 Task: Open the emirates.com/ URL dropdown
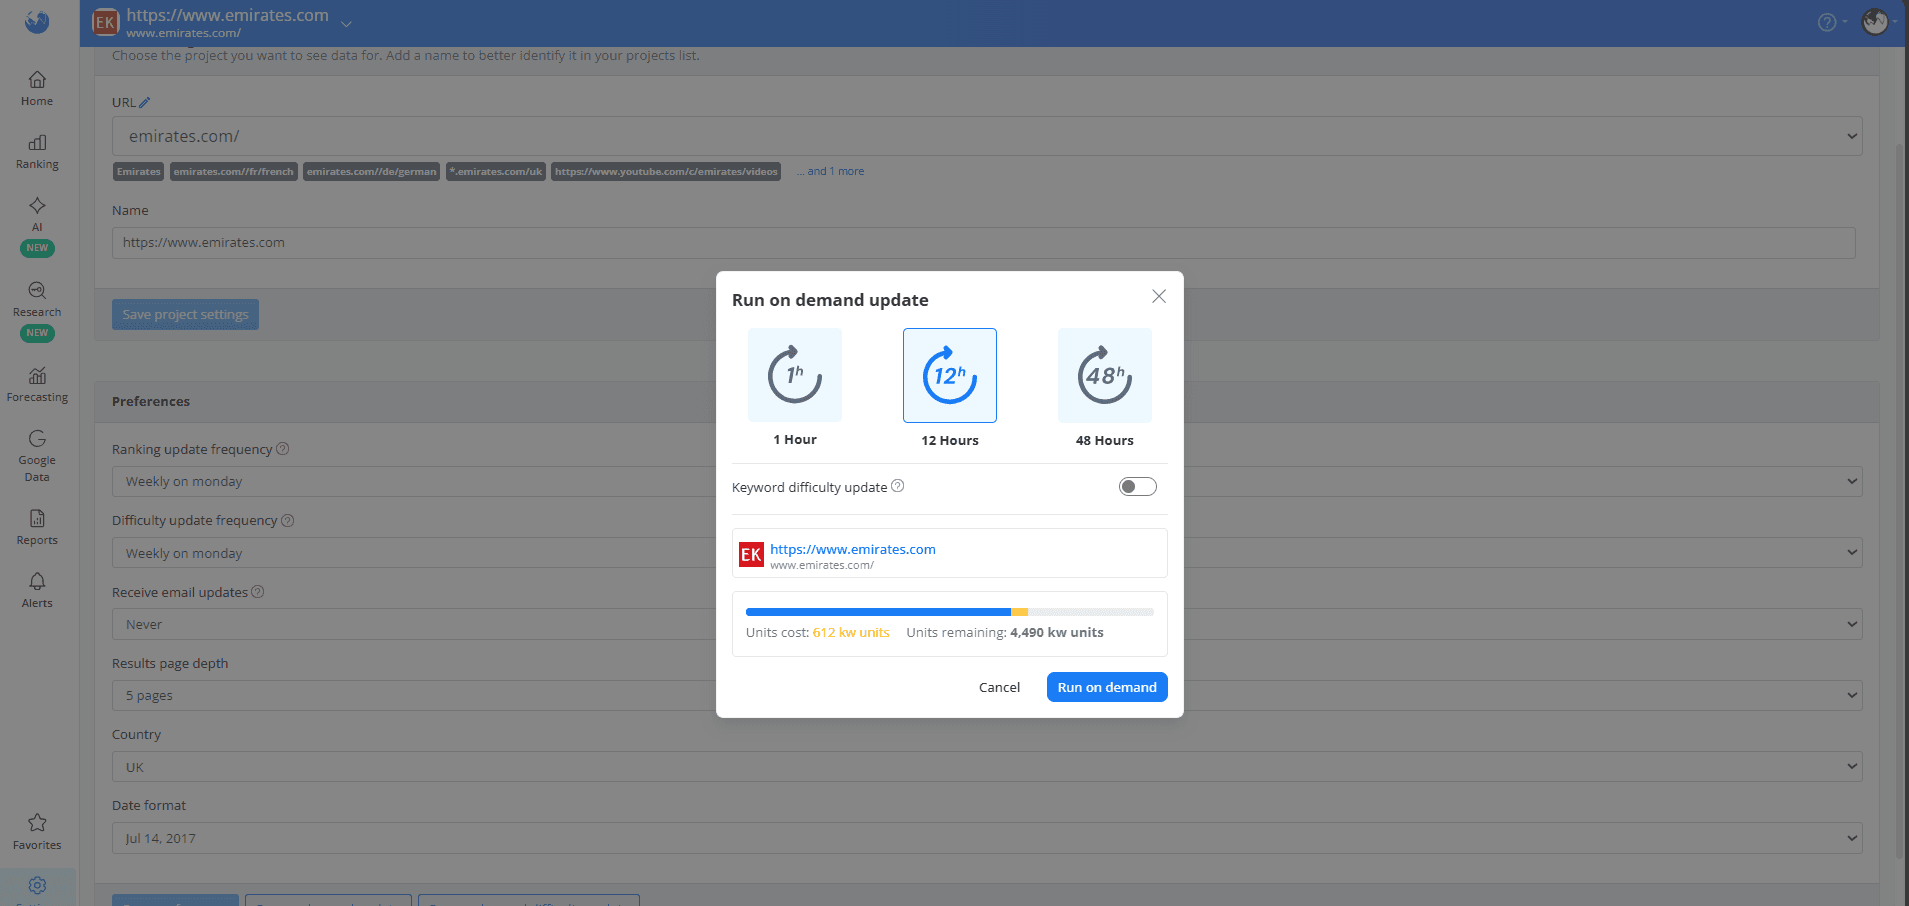coord(987,136)
